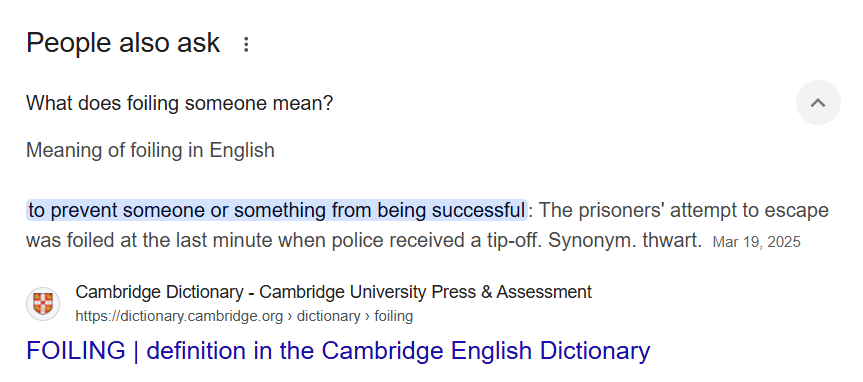863x382 pixels.
Task: Click the question "What does foiling someone mean?"
Action: point(179,103)
